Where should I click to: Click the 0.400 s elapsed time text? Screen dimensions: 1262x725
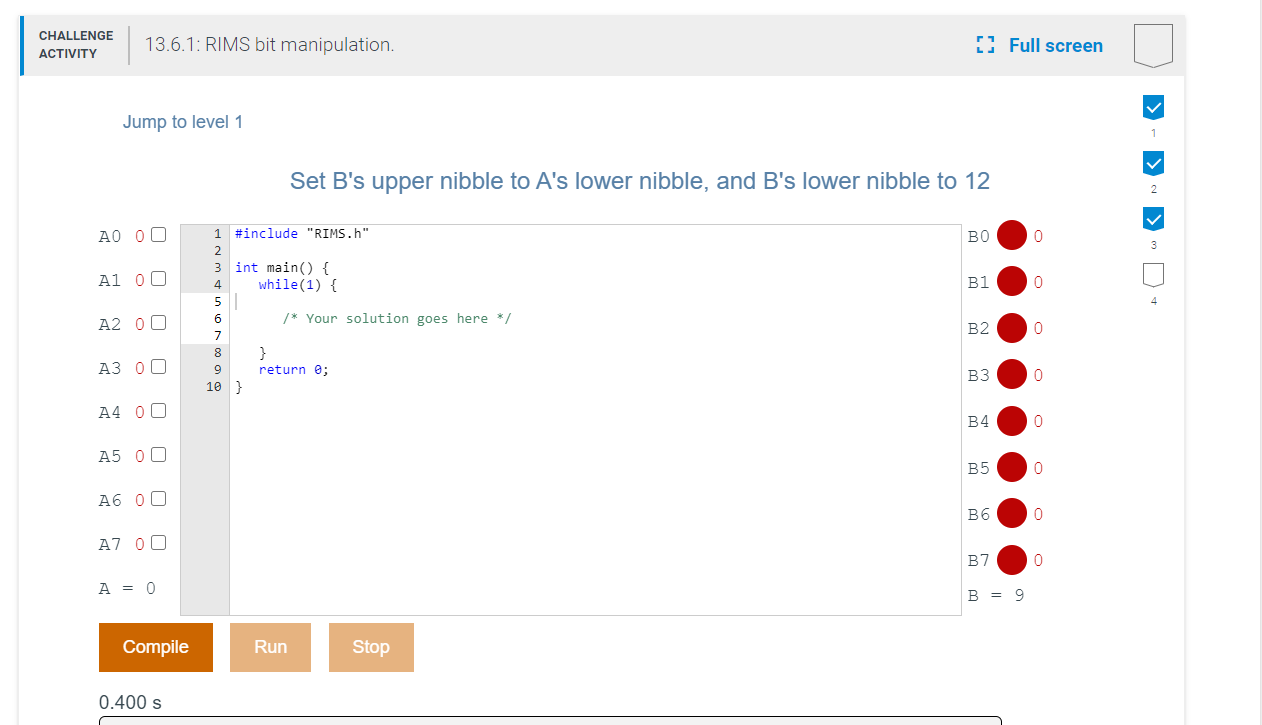click(130, 702)
